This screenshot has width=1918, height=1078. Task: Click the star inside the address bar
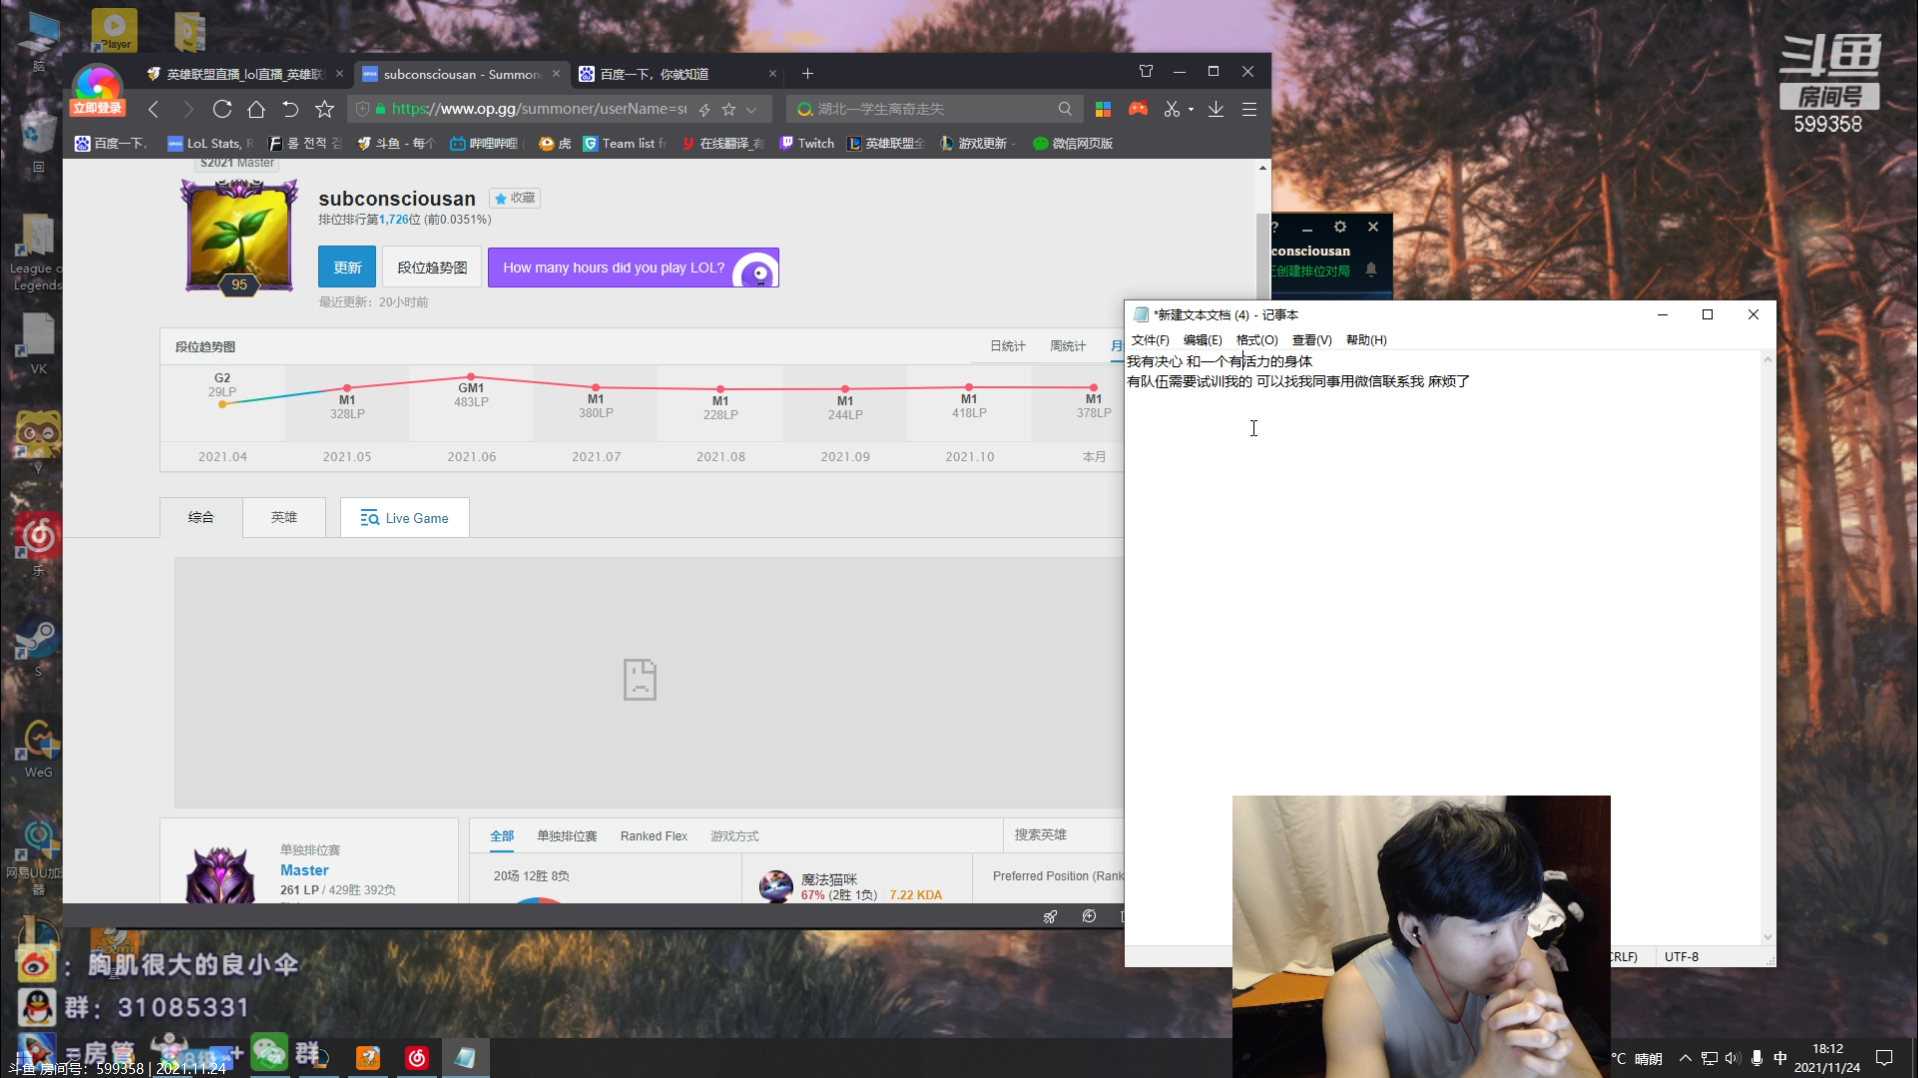click(x=729, y=109)
